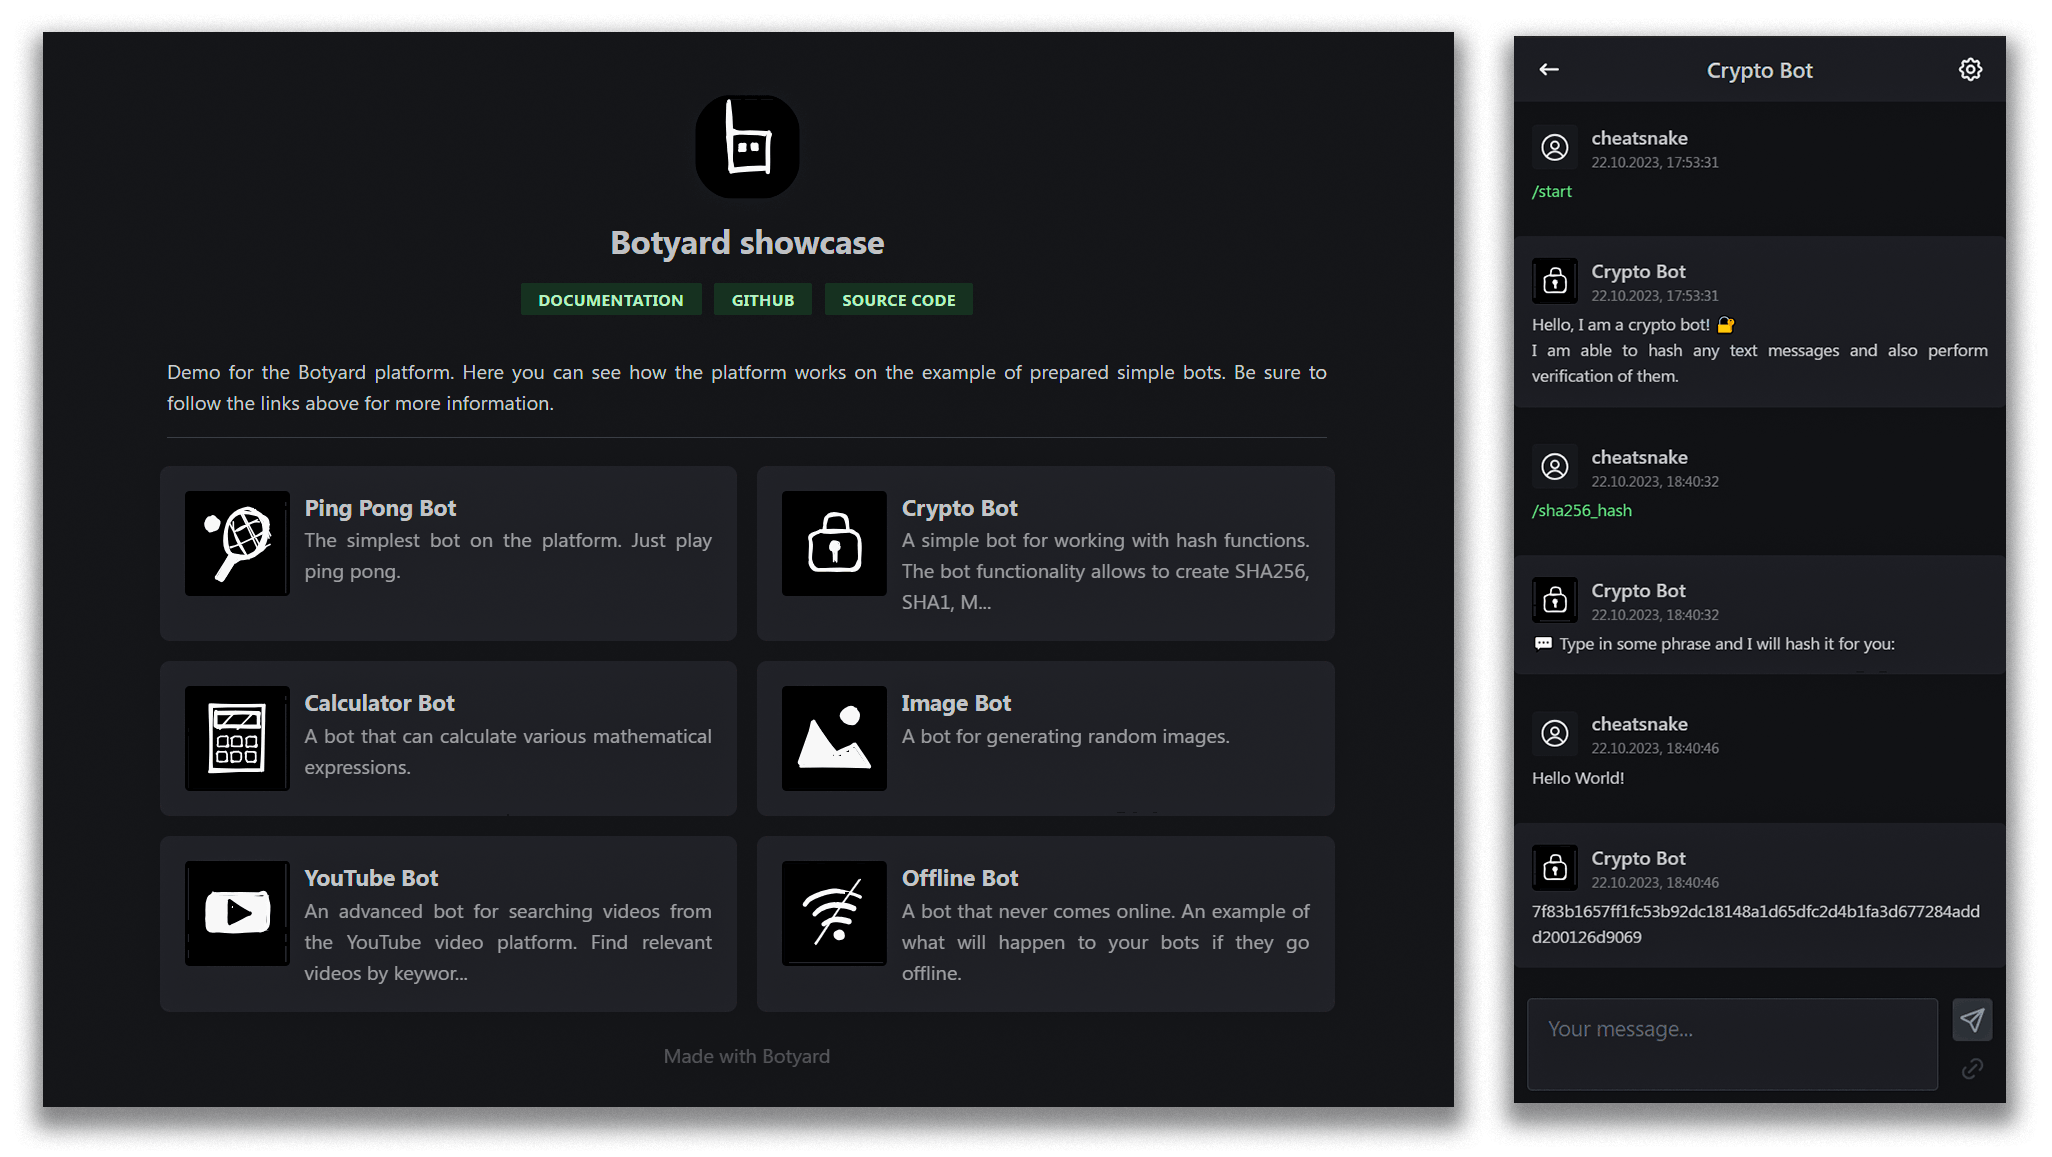Open chat settings gear icon

tap(1970, 69)
